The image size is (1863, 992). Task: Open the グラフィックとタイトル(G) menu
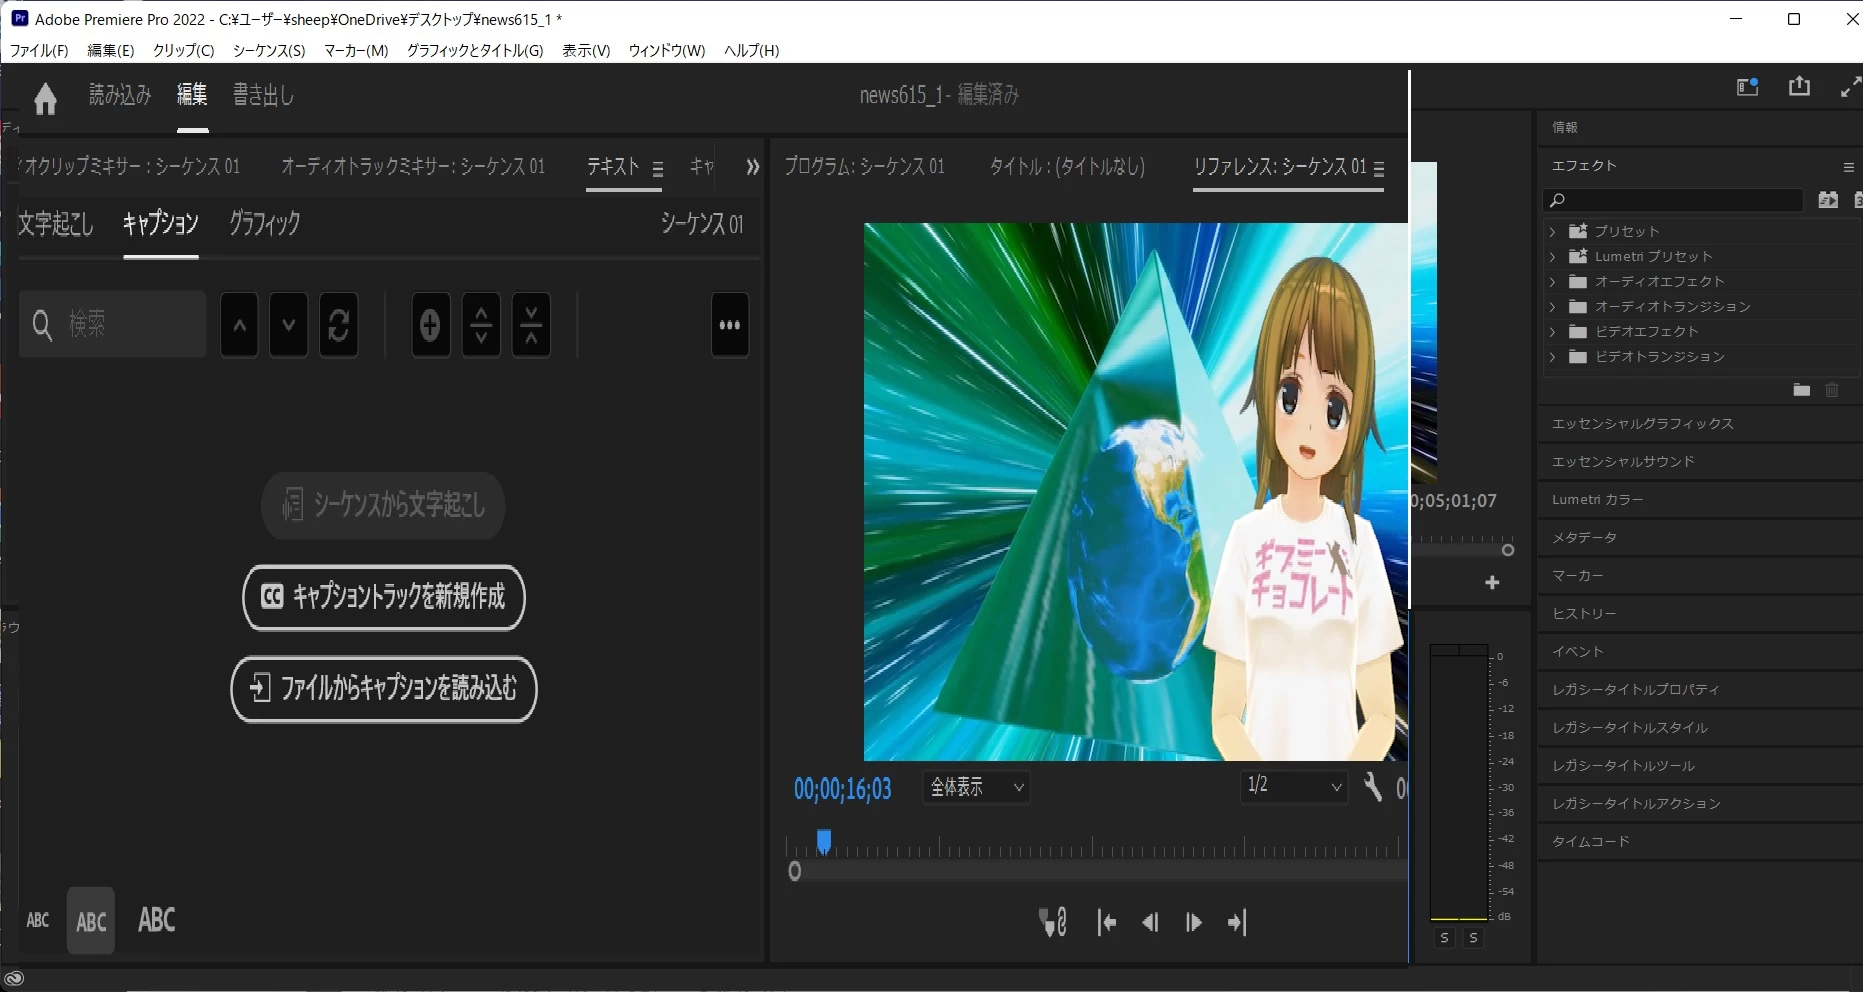click(475, 50)
